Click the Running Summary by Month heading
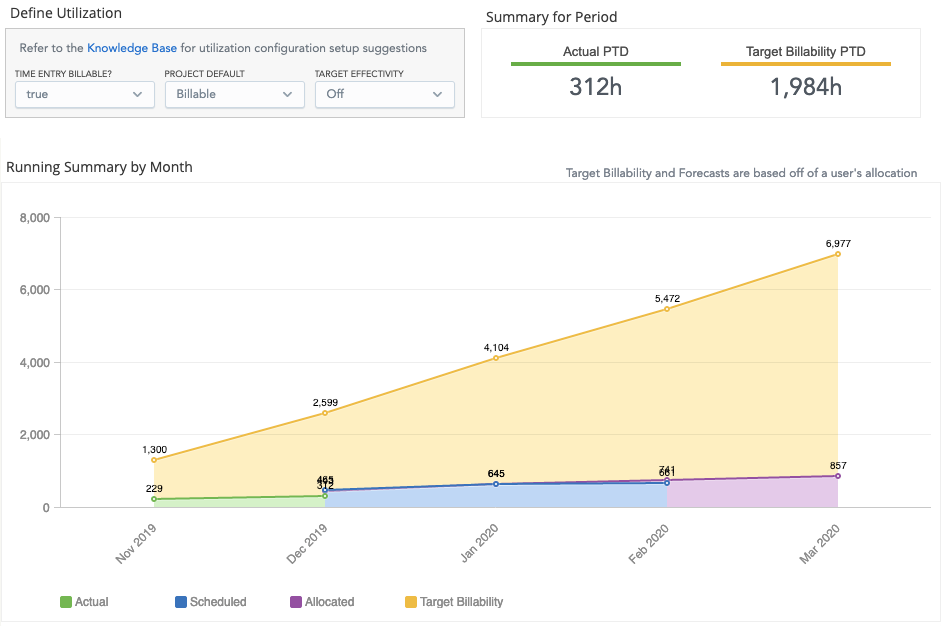 click(99, 167)
